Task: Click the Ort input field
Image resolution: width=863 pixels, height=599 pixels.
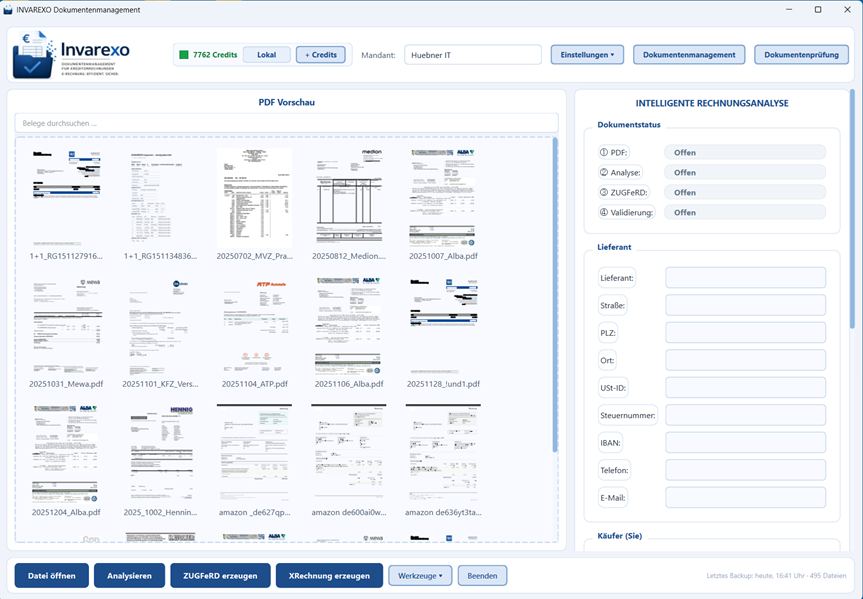Action: coord(745,360)
